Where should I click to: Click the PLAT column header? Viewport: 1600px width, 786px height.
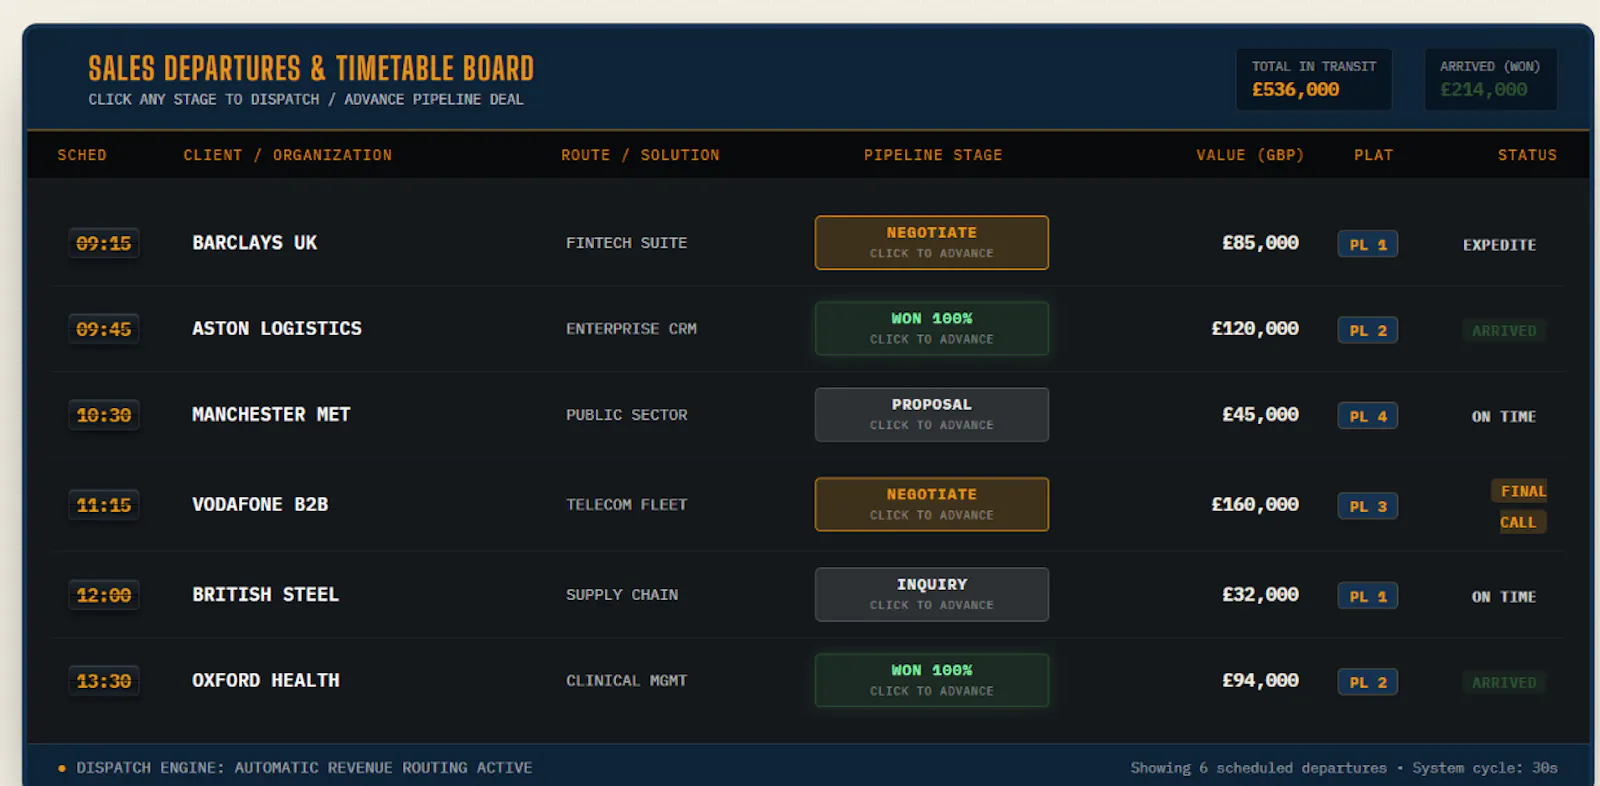(x=1374, y=155)
